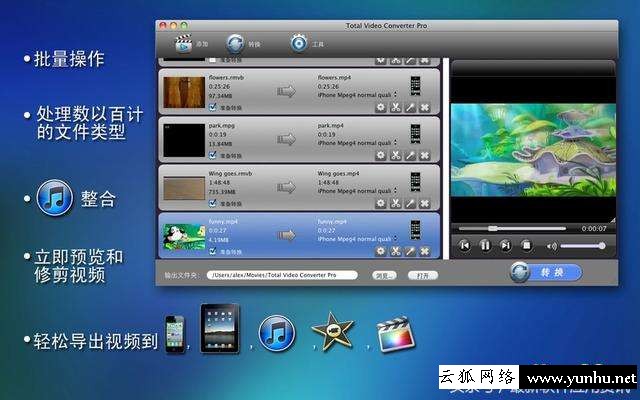Click scissors trim icon for park.mpg

[395, 156]
